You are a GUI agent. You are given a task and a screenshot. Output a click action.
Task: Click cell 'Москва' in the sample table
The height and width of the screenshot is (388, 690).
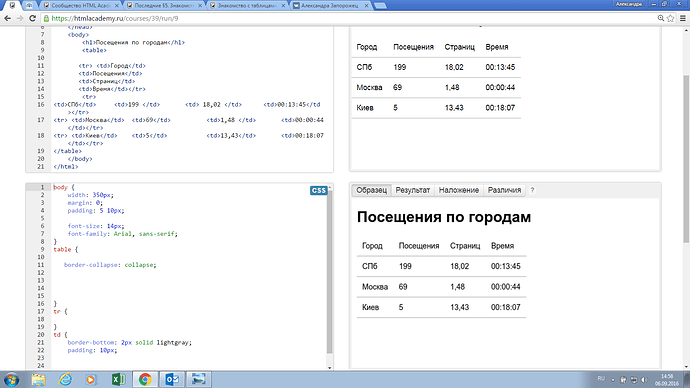tap(375, 287)
